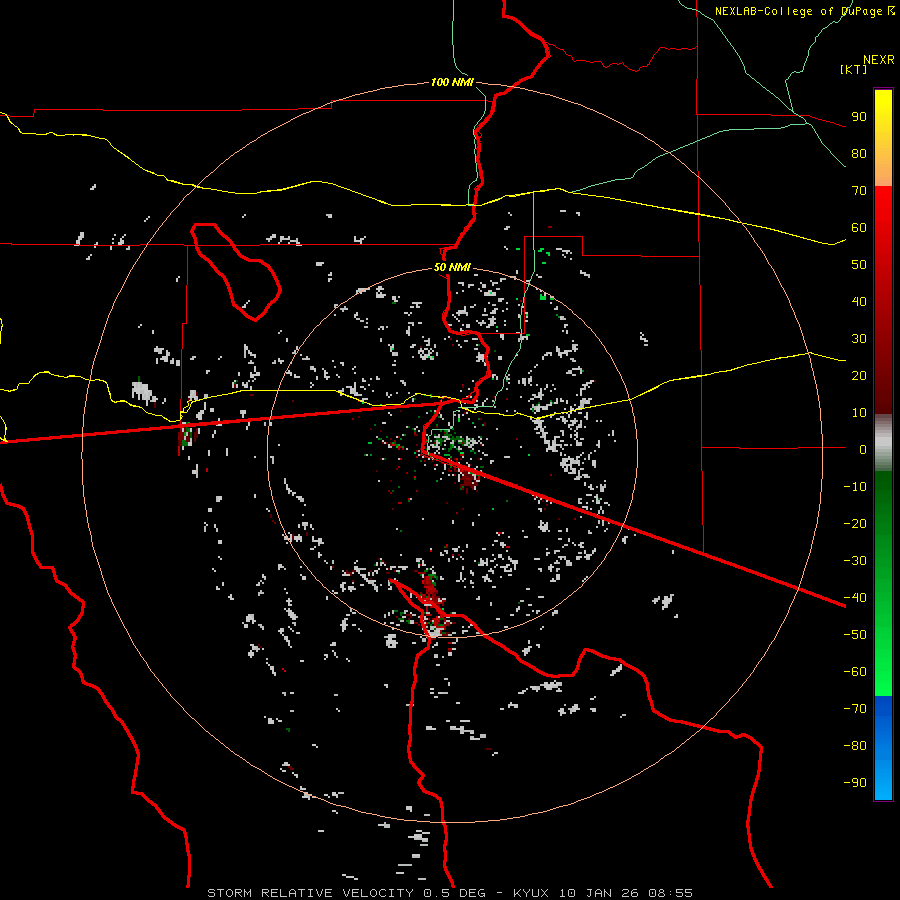
Task: Click the STORM RELATIVE VELOCITY 0.5 DEG caption
Action: [x=346, y=893]
